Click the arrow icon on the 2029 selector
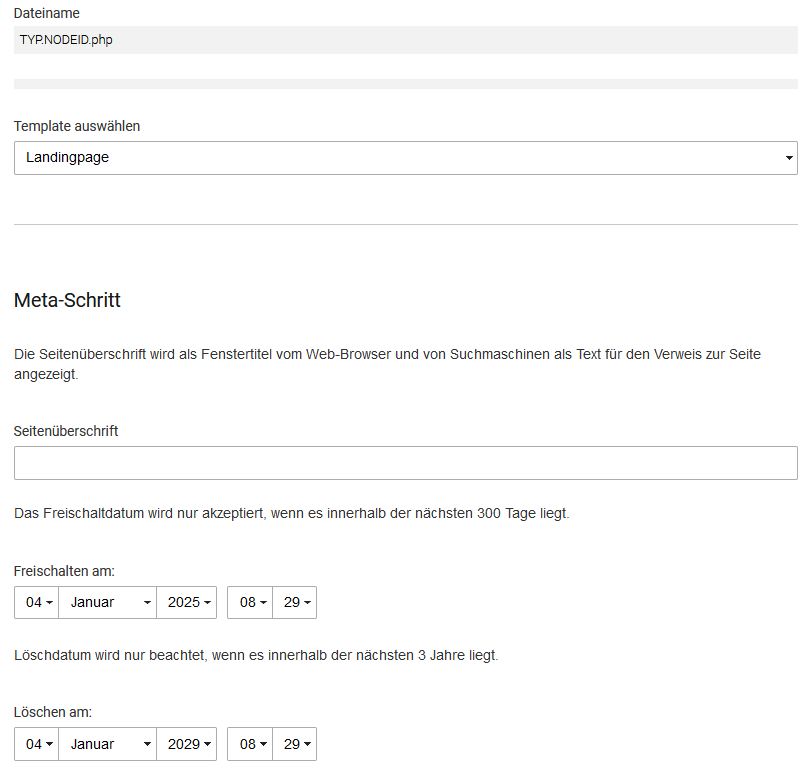 pos(203,744)
